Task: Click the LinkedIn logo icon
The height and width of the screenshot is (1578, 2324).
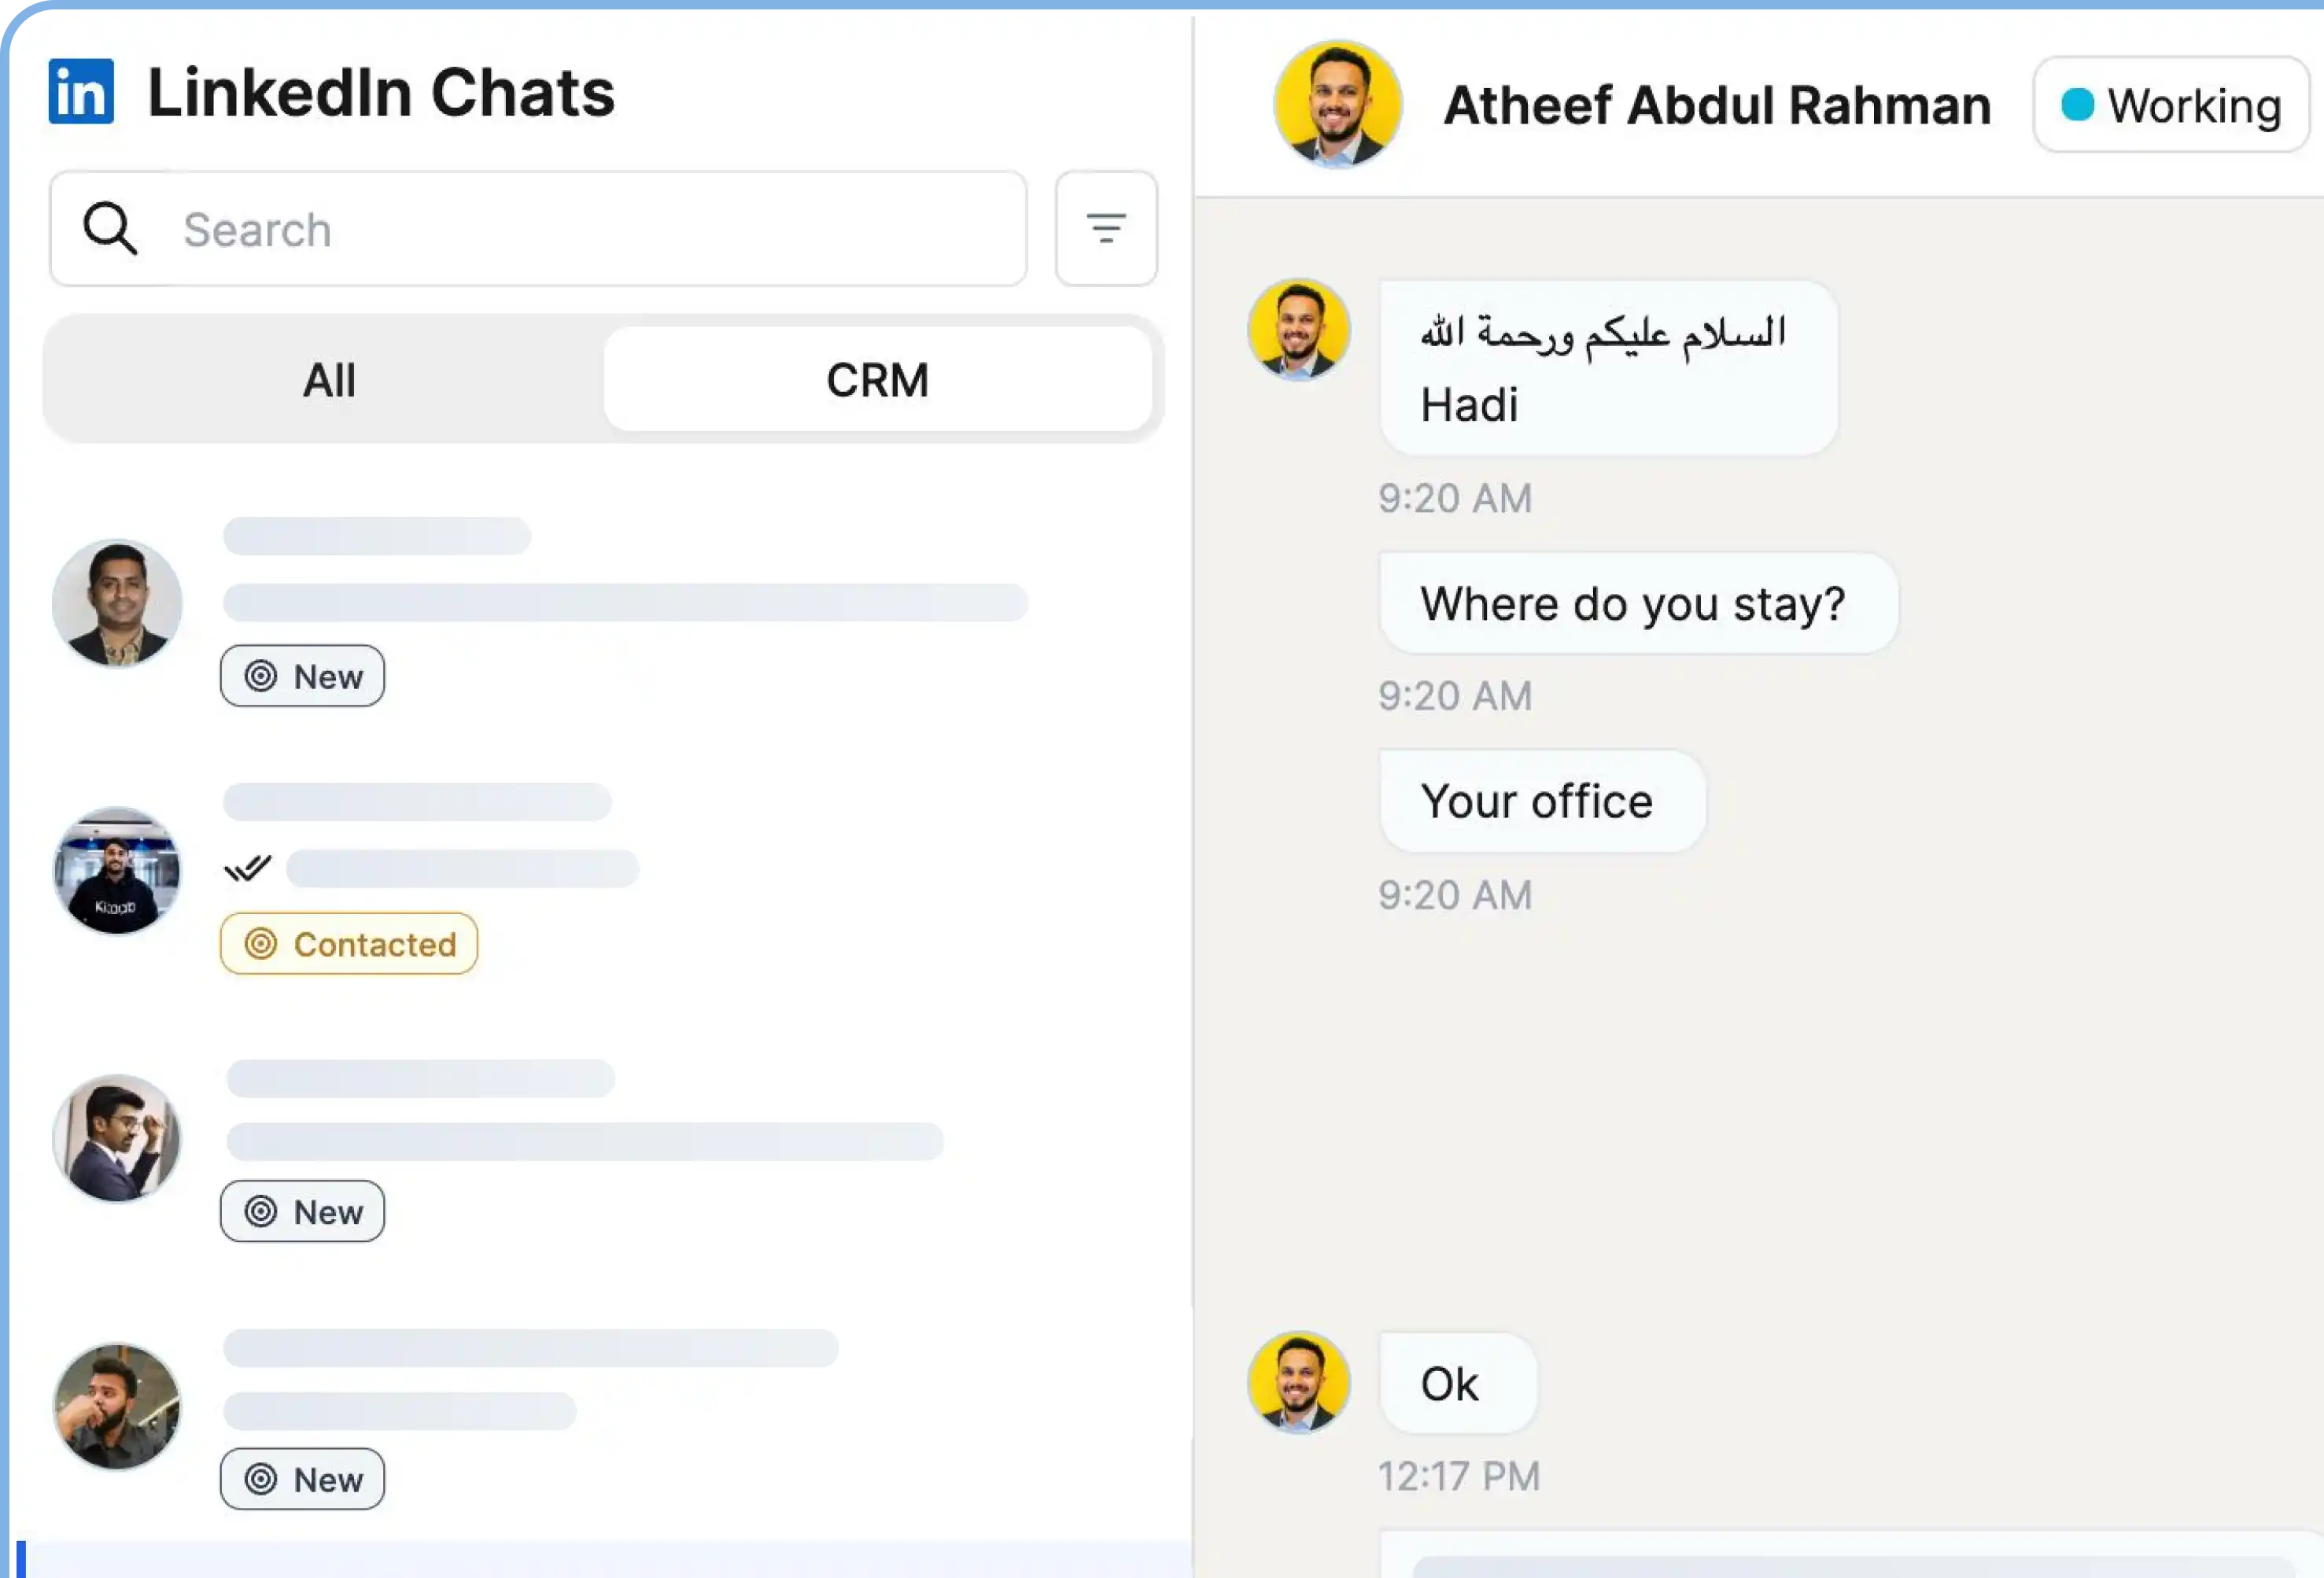Action: [x=81, y=92]
